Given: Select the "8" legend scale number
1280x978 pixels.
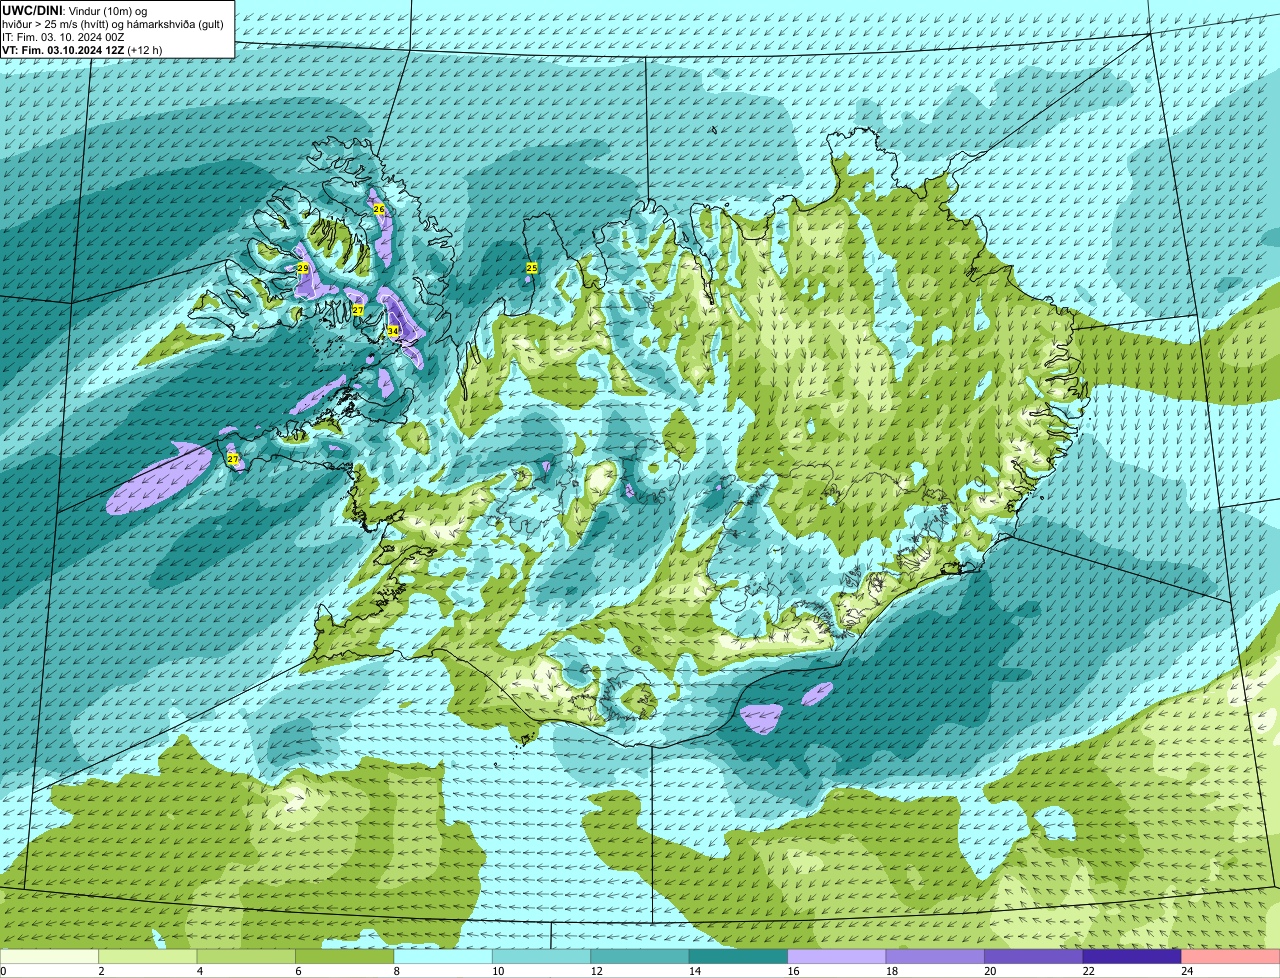Looking at the screenshot, I should [x=396, y=970].
